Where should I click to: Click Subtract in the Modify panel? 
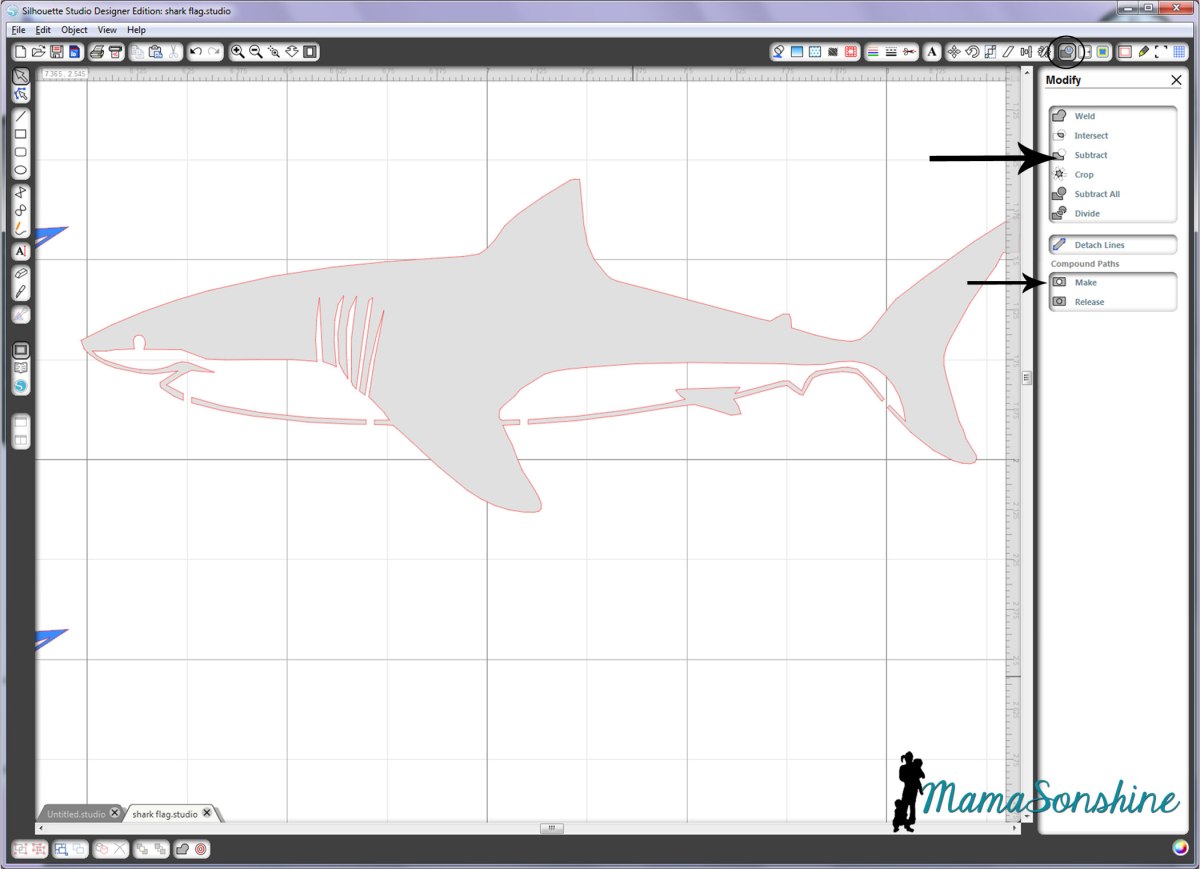coord(1090,155)
